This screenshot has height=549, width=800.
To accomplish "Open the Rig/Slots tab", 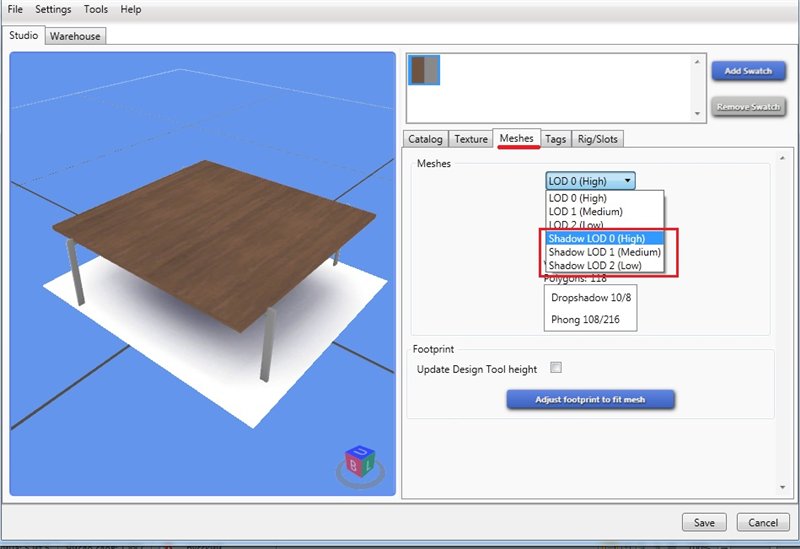I will point(599,140).
